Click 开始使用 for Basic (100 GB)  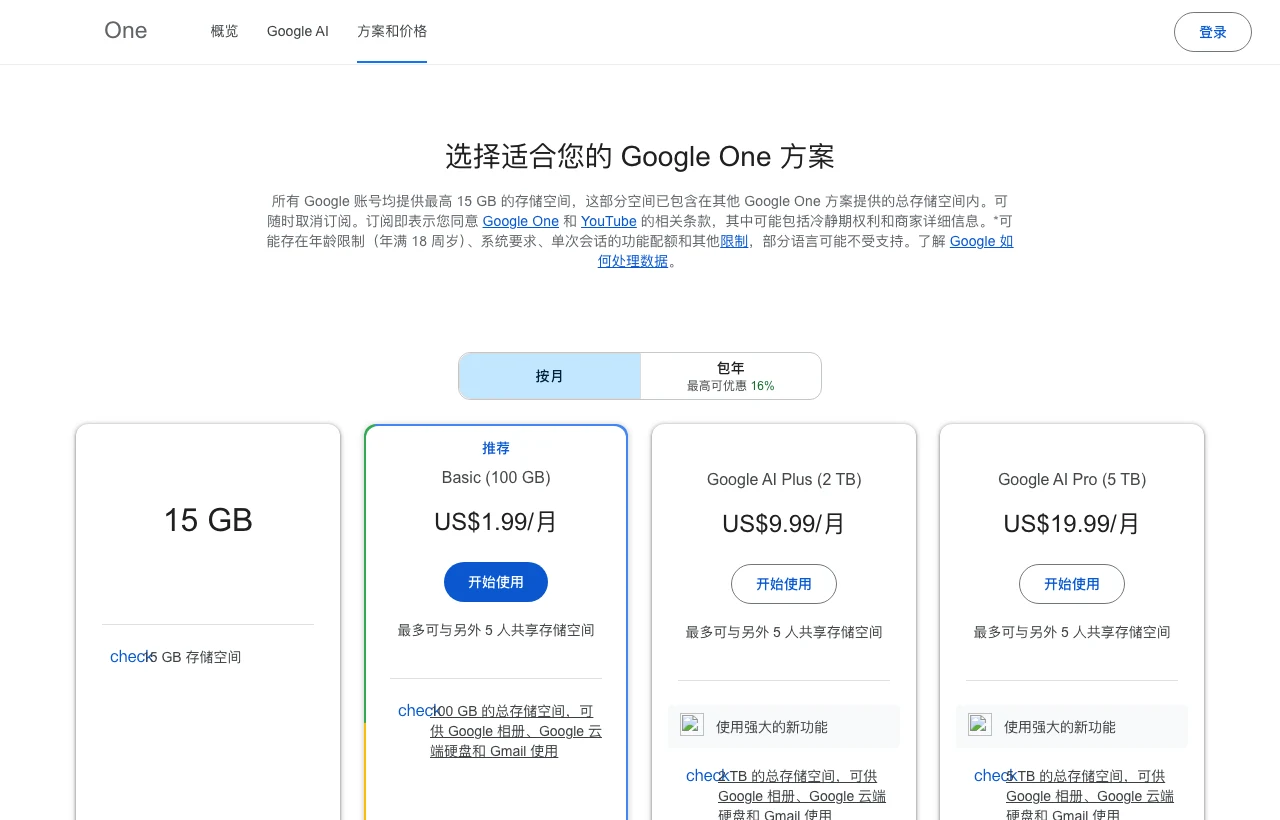click(496, 582)
